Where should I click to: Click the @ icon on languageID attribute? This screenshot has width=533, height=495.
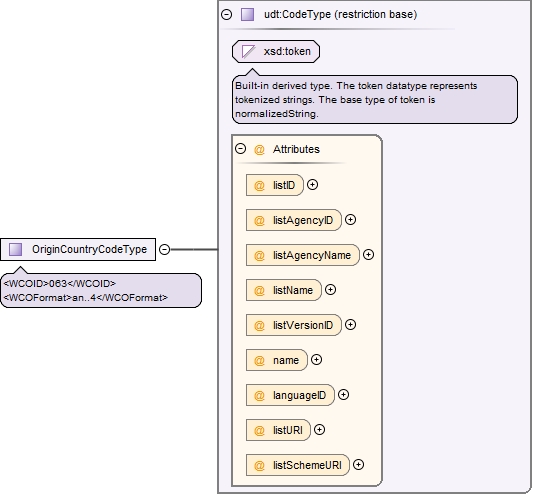(x=259, y=396)
